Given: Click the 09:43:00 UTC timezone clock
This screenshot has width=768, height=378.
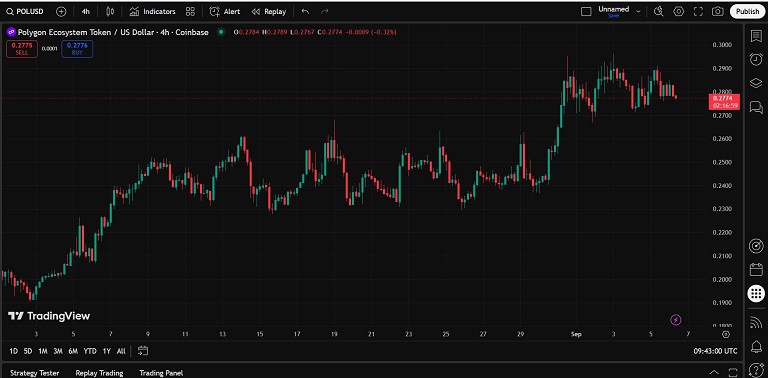Looking at the screenshot, I should click(x=715, y=351).
